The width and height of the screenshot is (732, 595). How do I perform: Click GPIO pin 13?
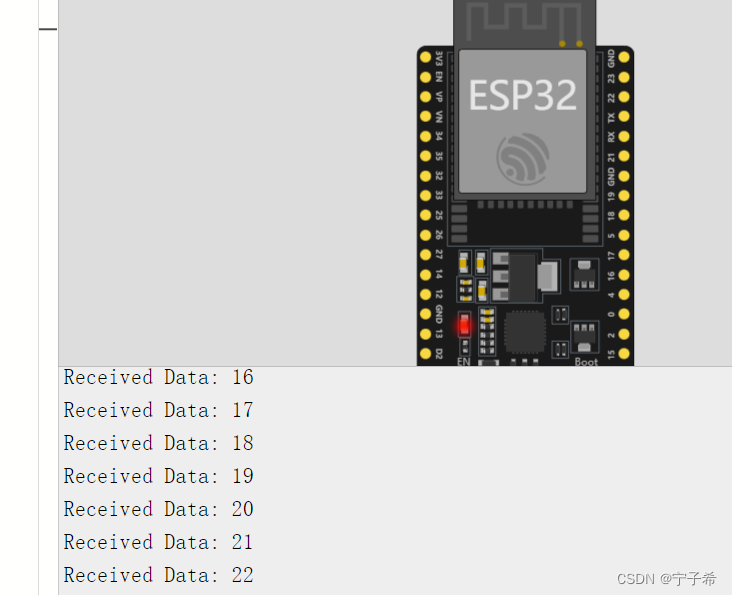(x=425, y=334)
